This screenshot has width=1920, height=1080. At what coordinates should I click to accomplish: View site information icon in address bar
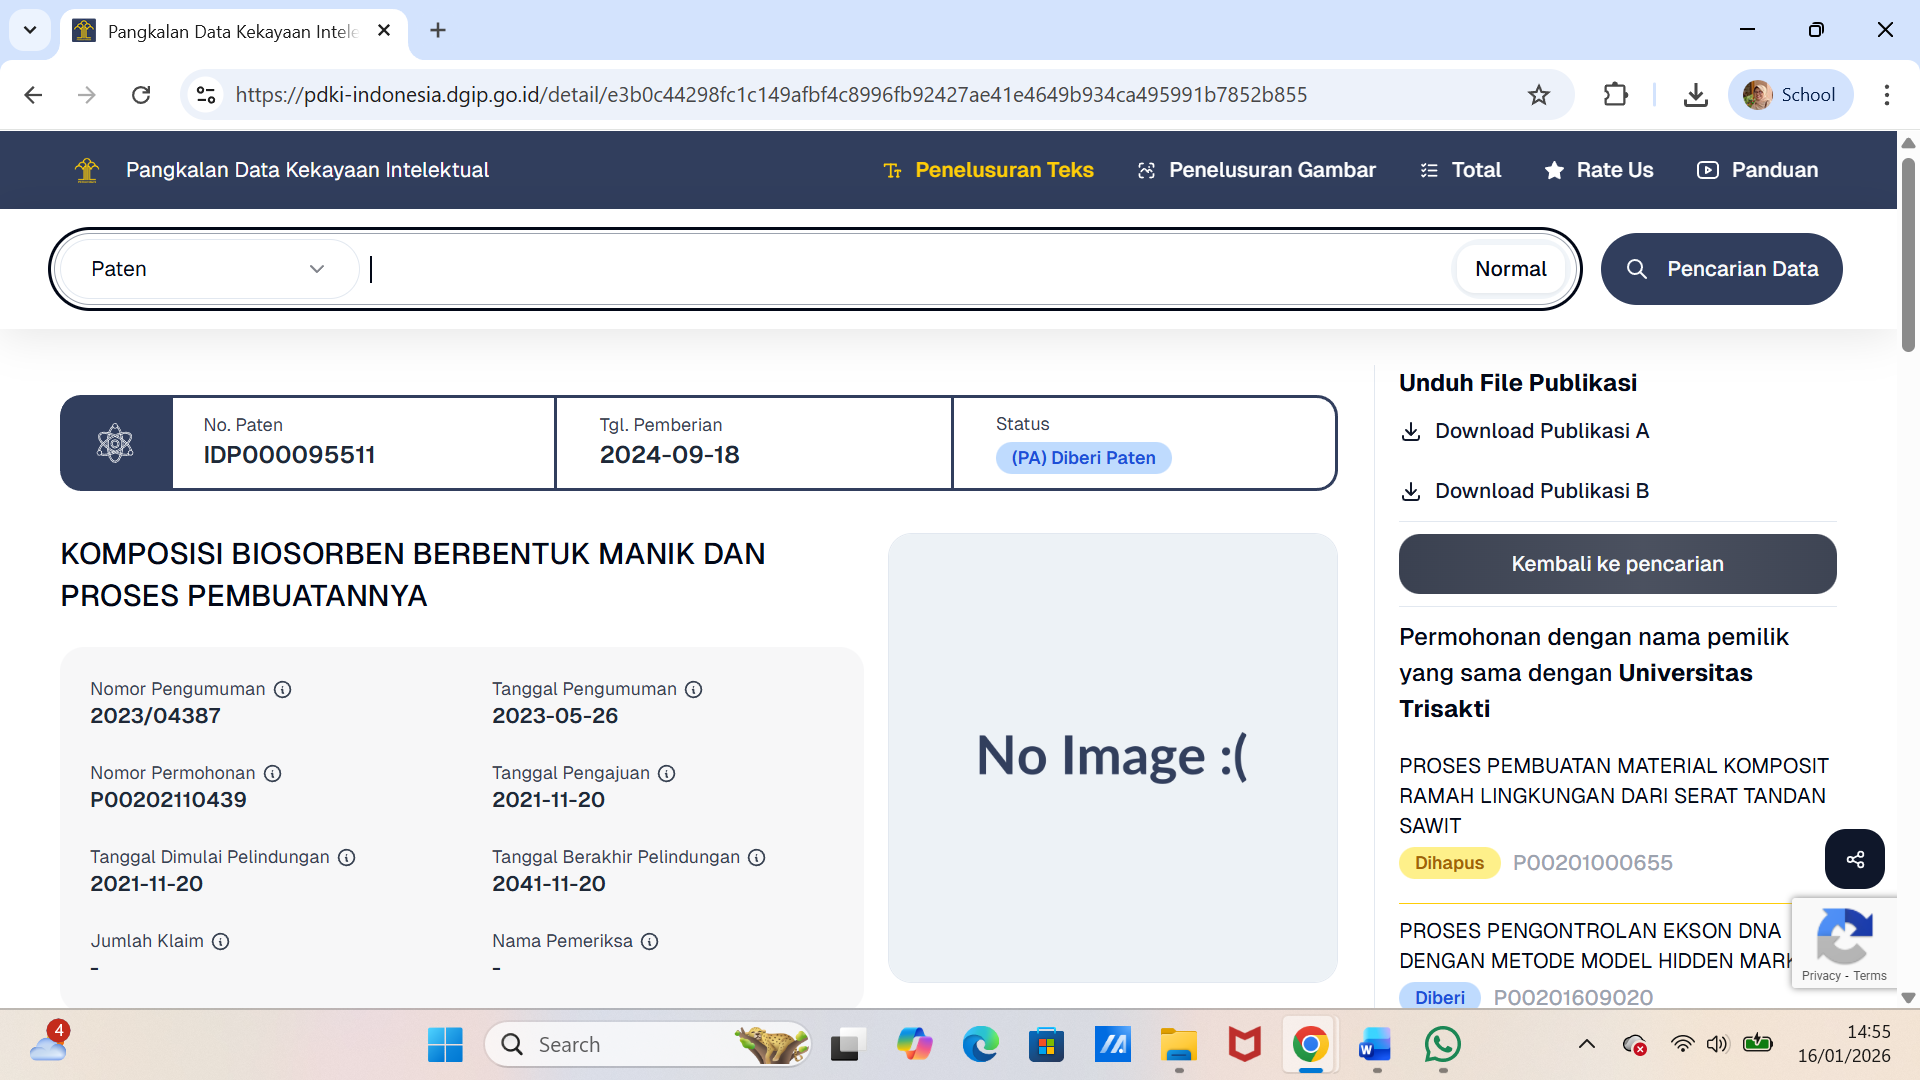click(x=206, y=95)
